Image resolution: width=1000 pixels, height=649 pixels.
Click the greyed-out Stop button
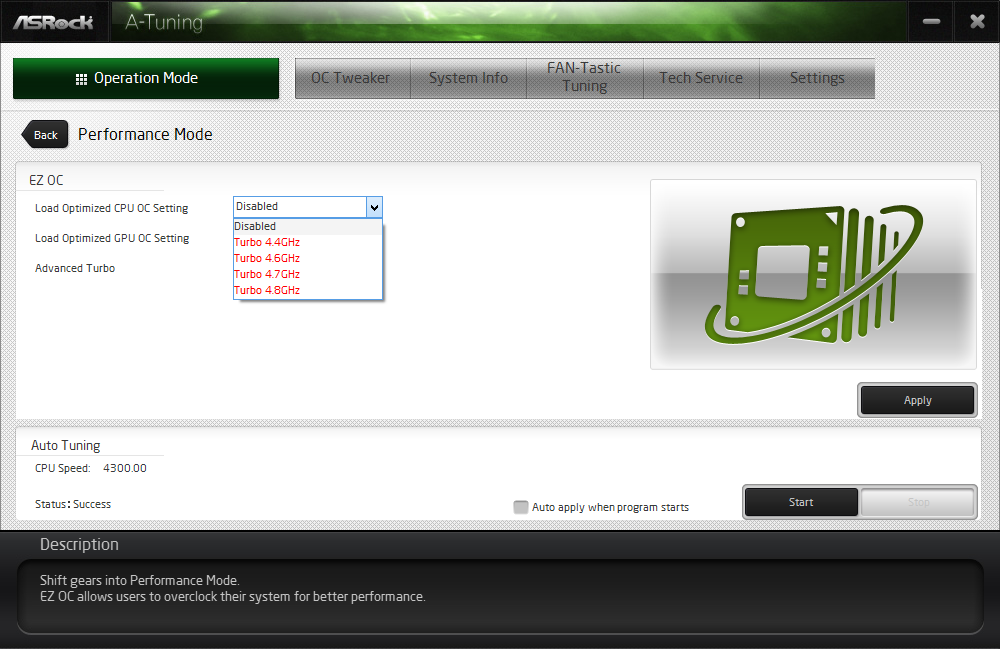[918, 502]
